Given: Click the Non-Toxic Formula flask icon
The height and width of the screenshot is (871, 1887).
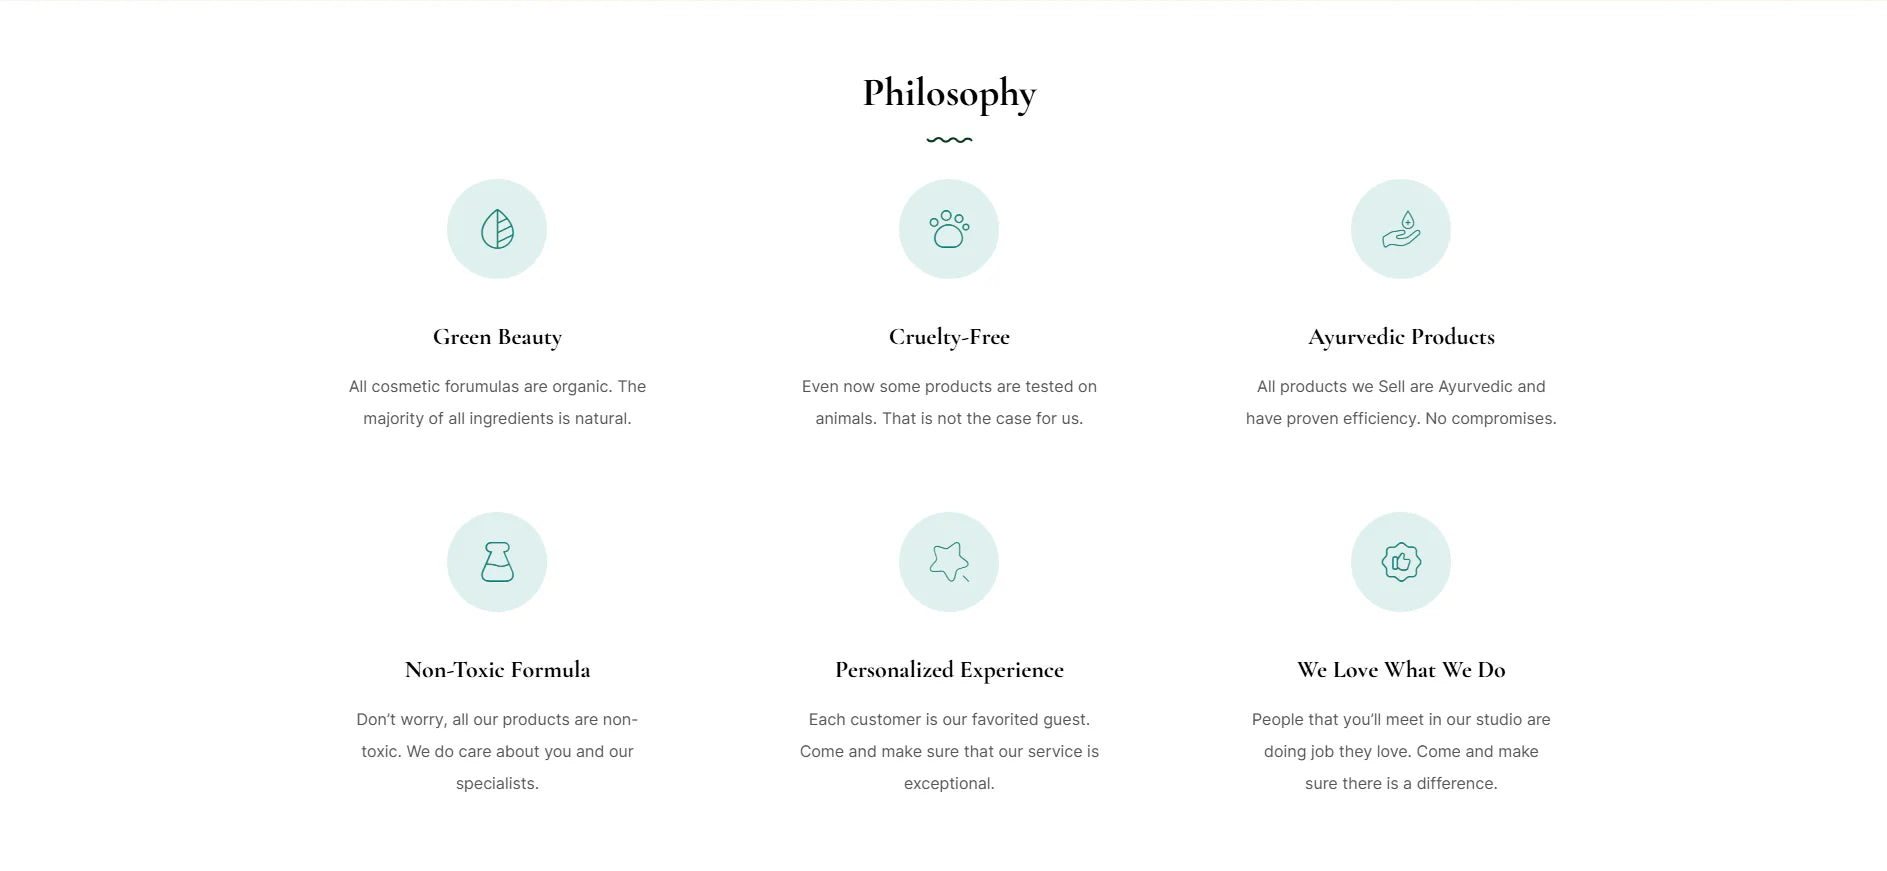Looking at the screenshot, I should 497,562.
